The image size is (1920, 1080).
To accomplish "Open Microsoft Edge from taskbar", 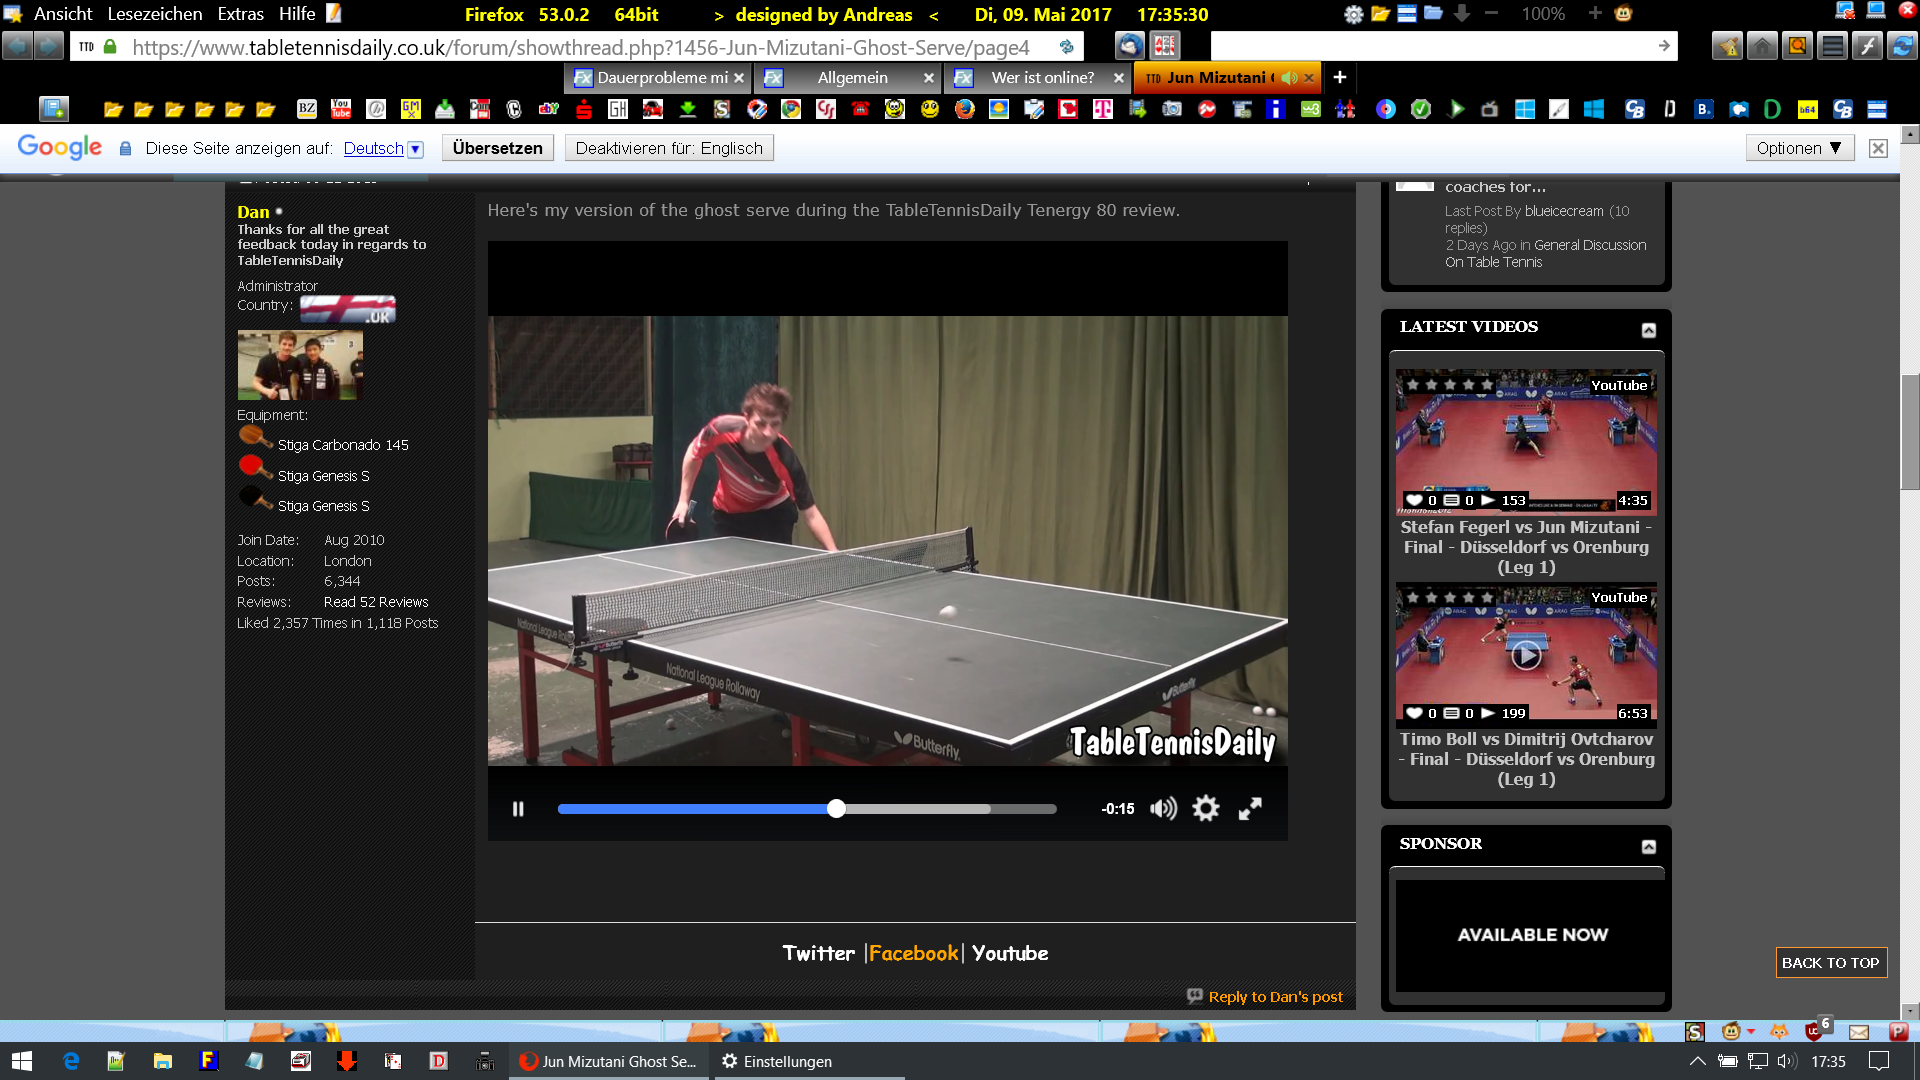I will pos(71,1061).
